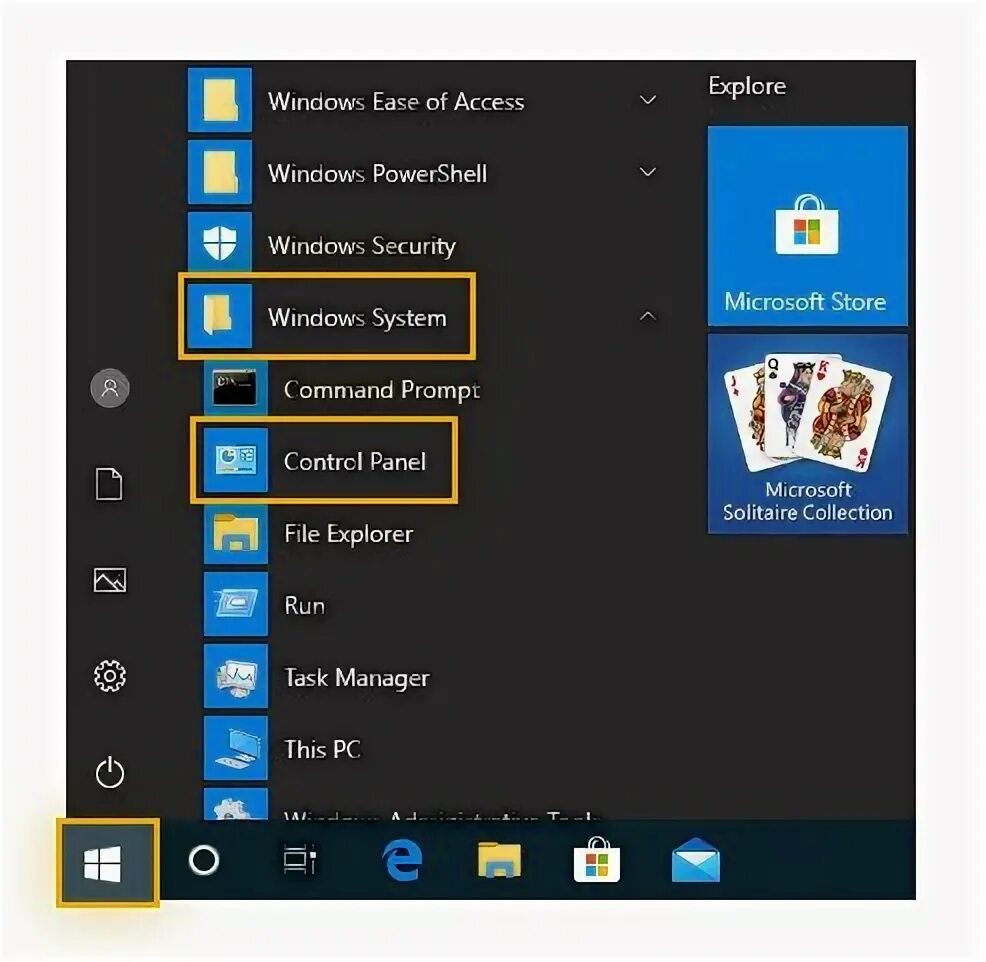Viewport: 986px width, 962px height.
Task: Click the Windows System folder icon
Action: point(219,316)
